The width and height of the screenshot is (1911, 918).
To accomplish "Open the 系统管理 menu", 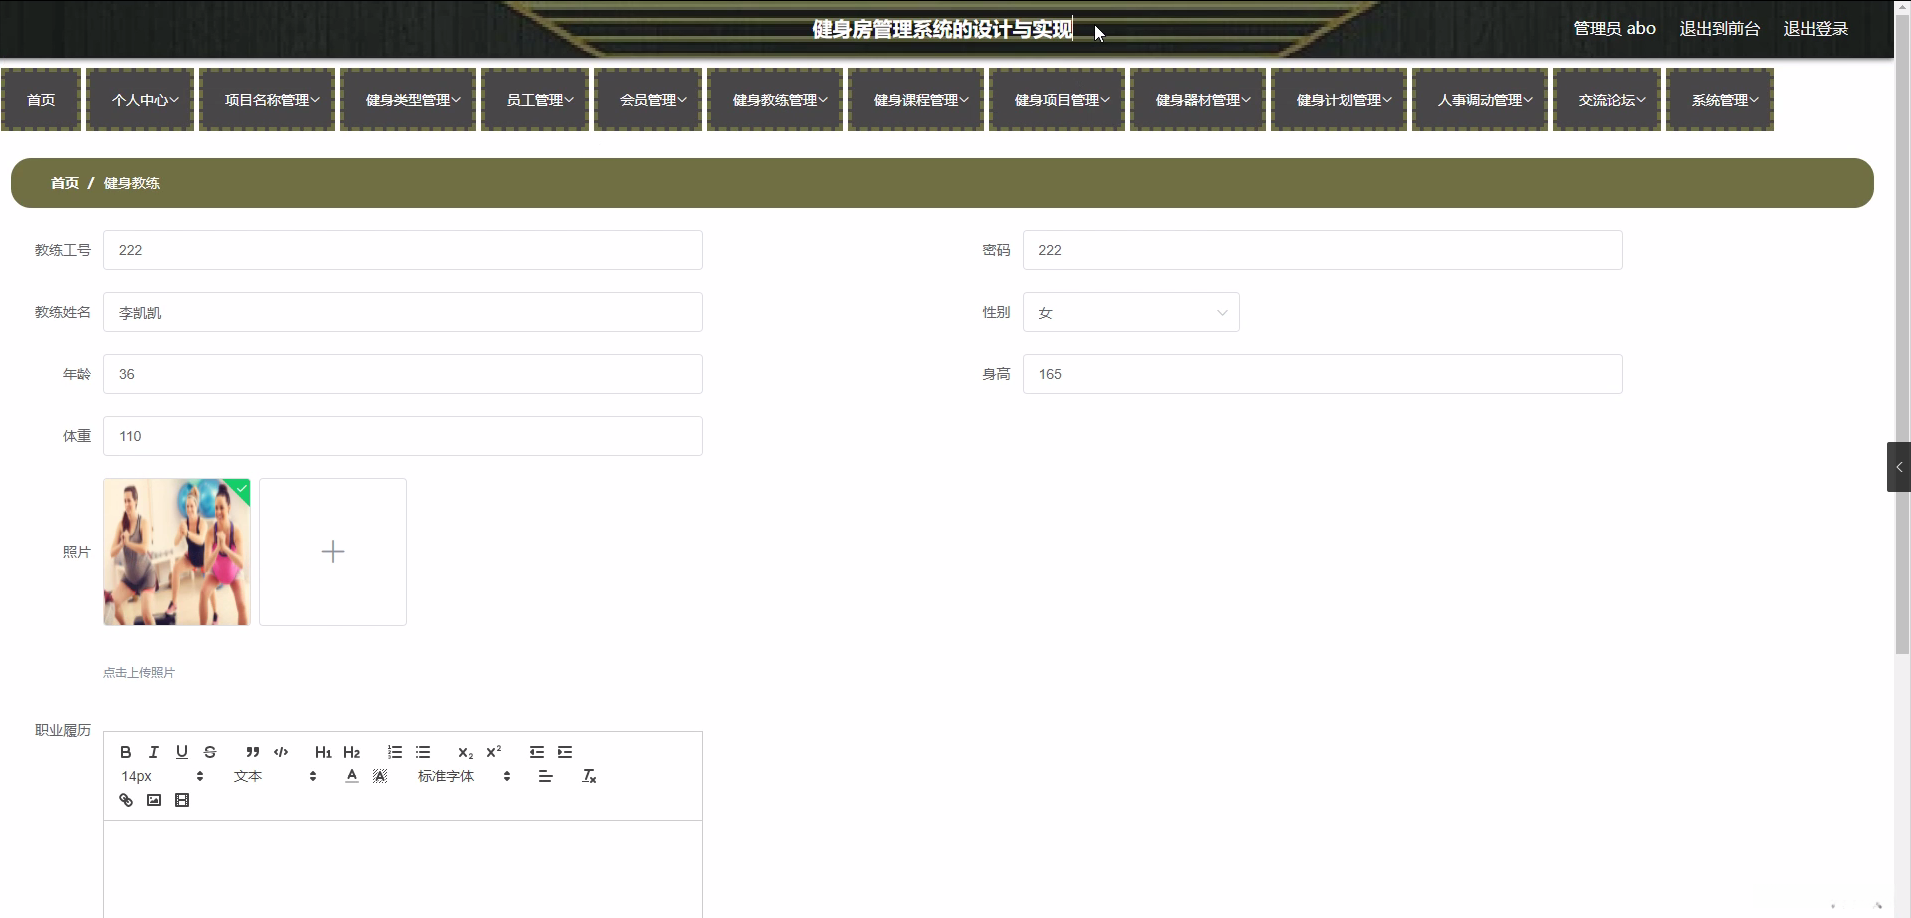I will [1720, 100].
